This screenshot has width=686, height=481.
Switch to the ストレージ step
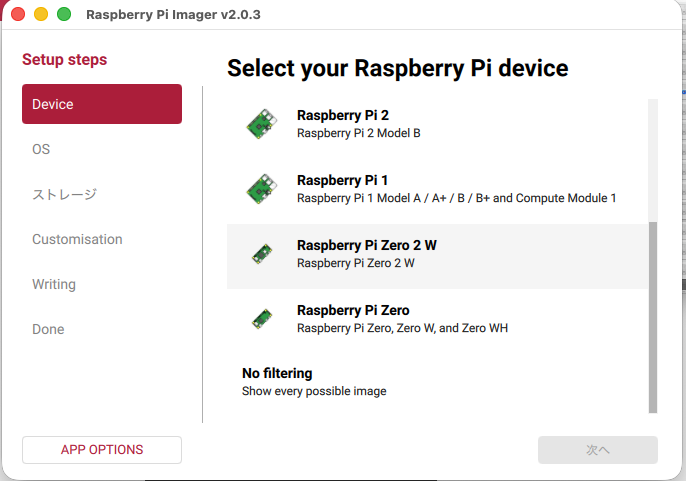coord(64,194)
